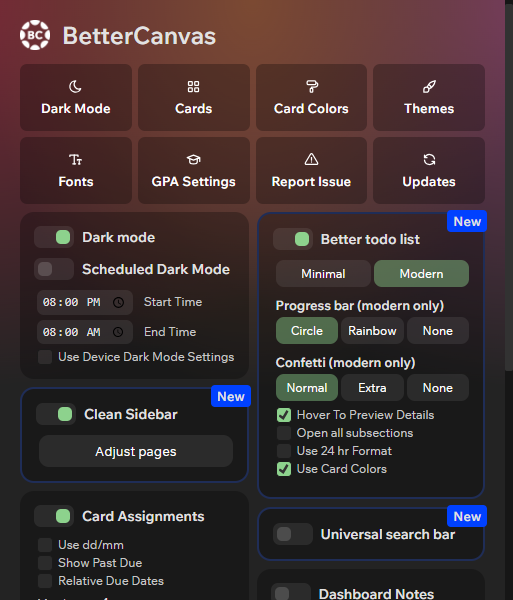Click the paint roller Card Colors icon

tap(311, 86)
